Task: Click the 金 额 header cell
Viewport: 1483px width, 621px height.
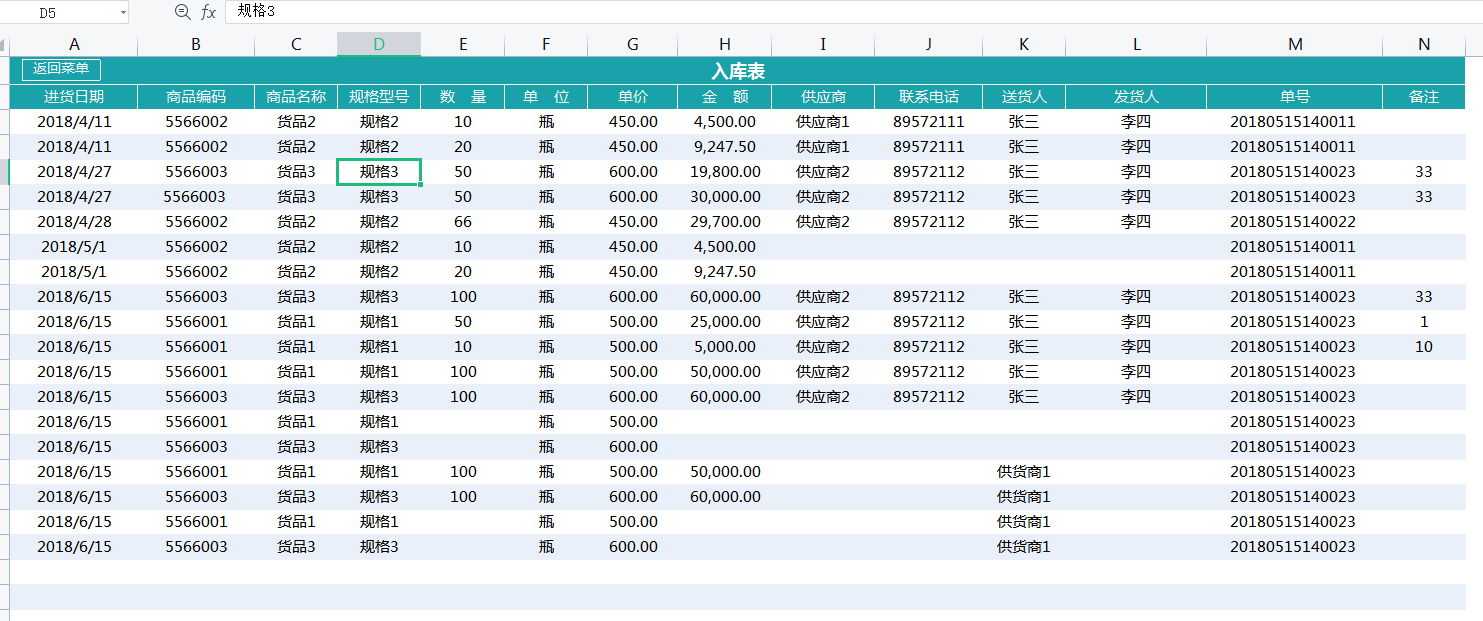Action: 725,97
